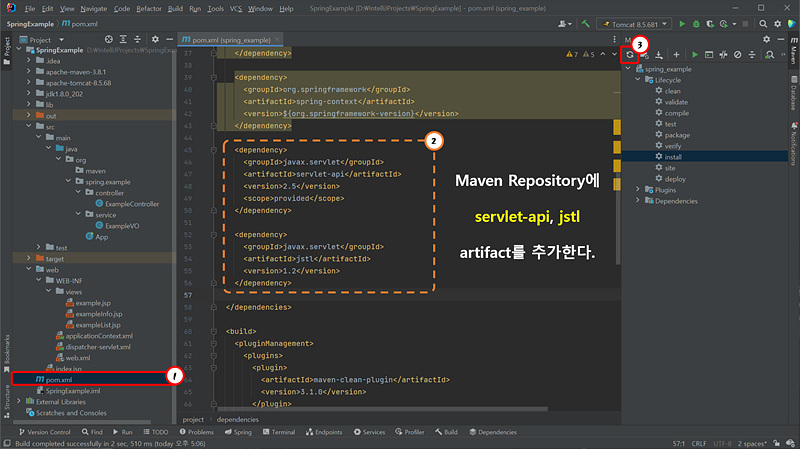800x449 pixels.
Task: Select the pom.xml (spring_example) editor tab
Action: point(231,40)
